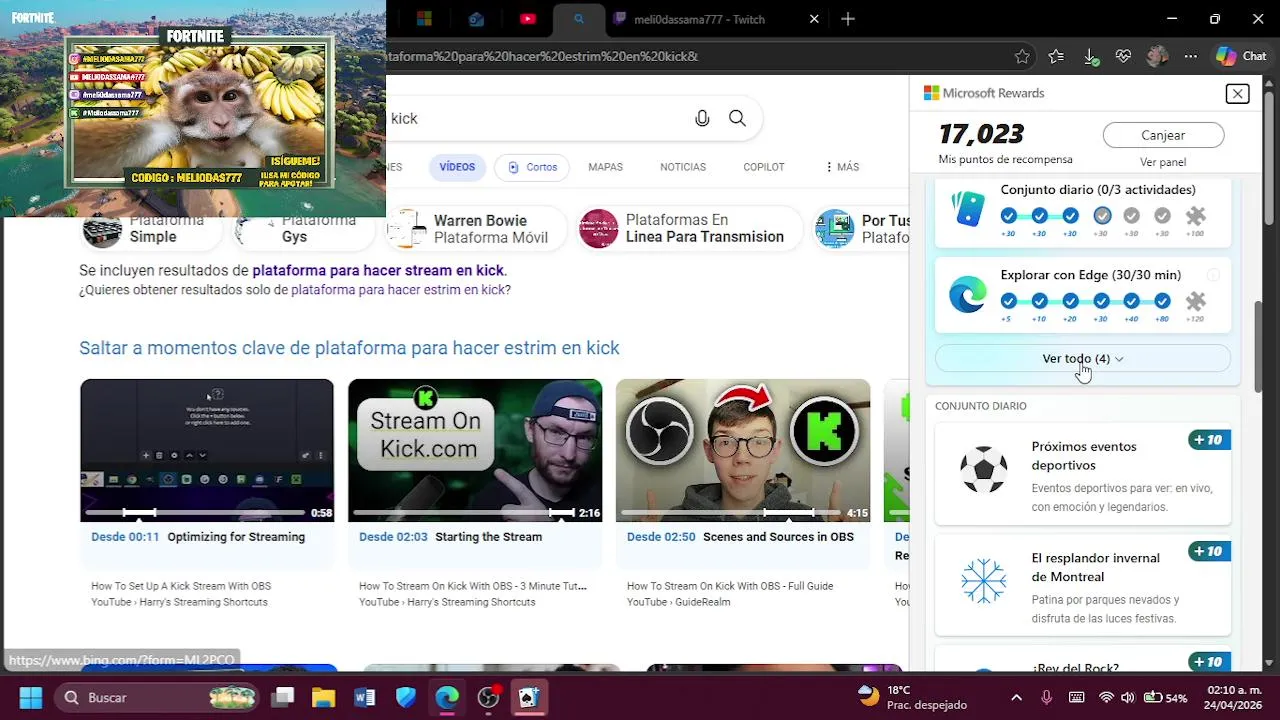Click the +80 checkmark in Explorar con Edge
The image size is (1280, 720).
pyautogui.click(x=1162, y=301)
